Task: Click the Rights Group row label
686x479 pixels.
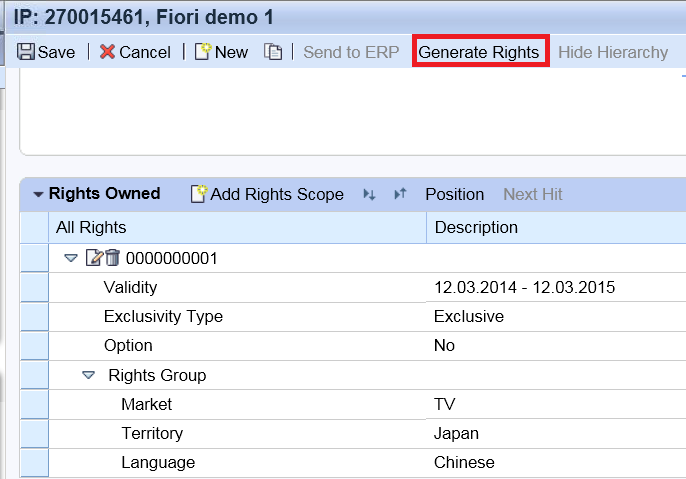Action: [157, 375]
